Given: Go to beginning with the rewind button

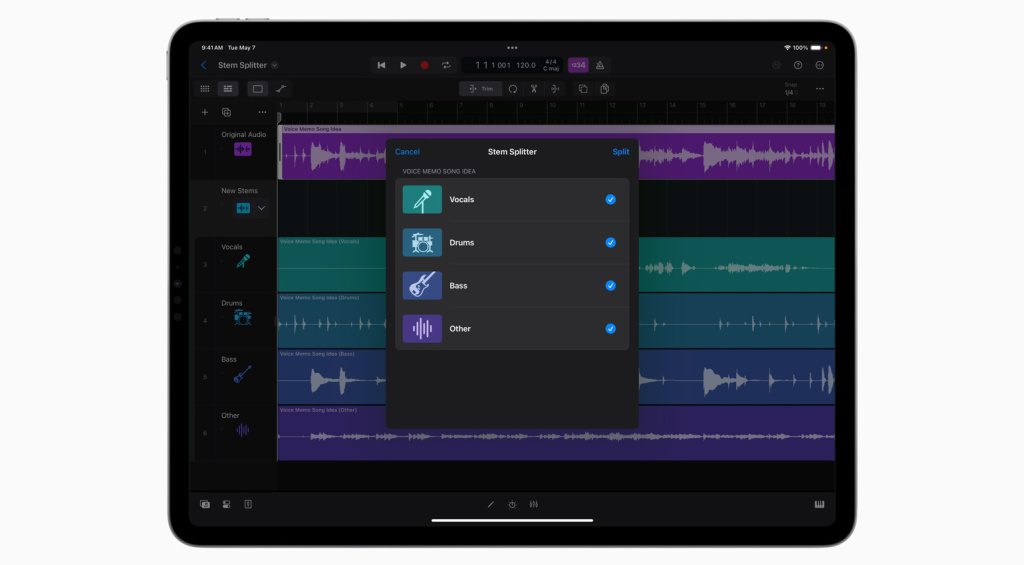Looking at the screenshot, I should coord(381,65).
